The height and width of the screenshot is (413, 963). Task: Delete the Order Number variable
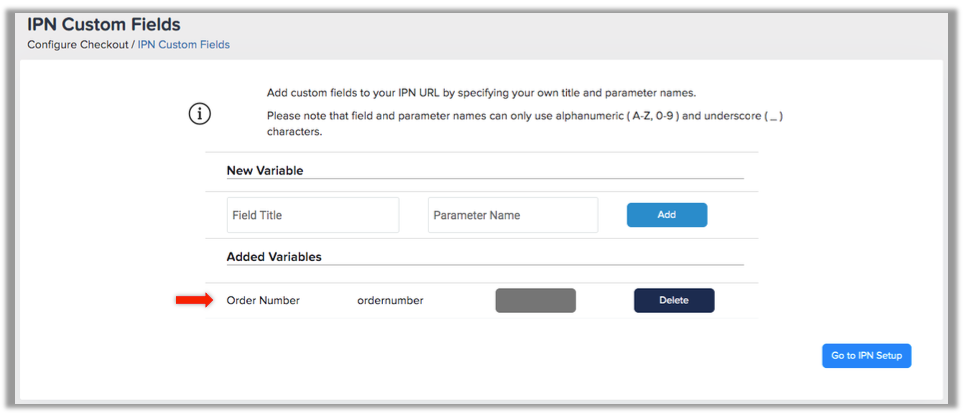(x=674, y=301)
